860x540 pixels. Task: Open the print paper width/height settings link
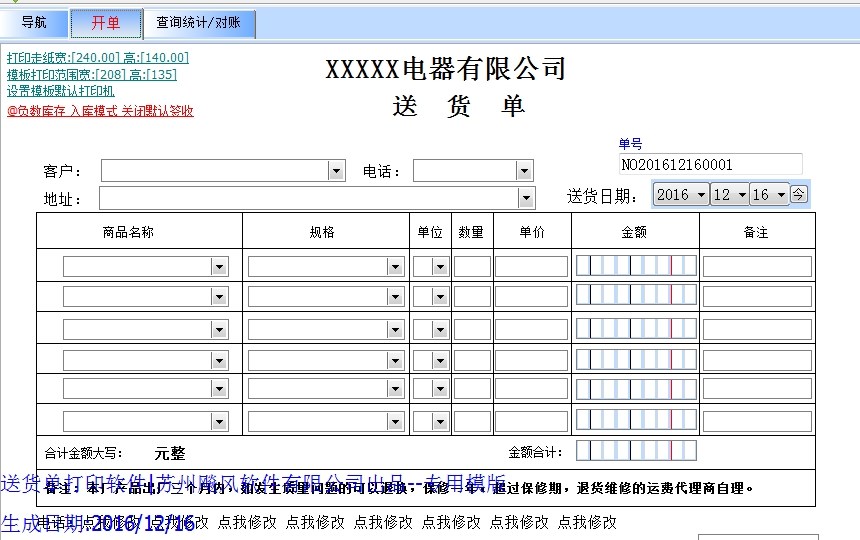97,58
